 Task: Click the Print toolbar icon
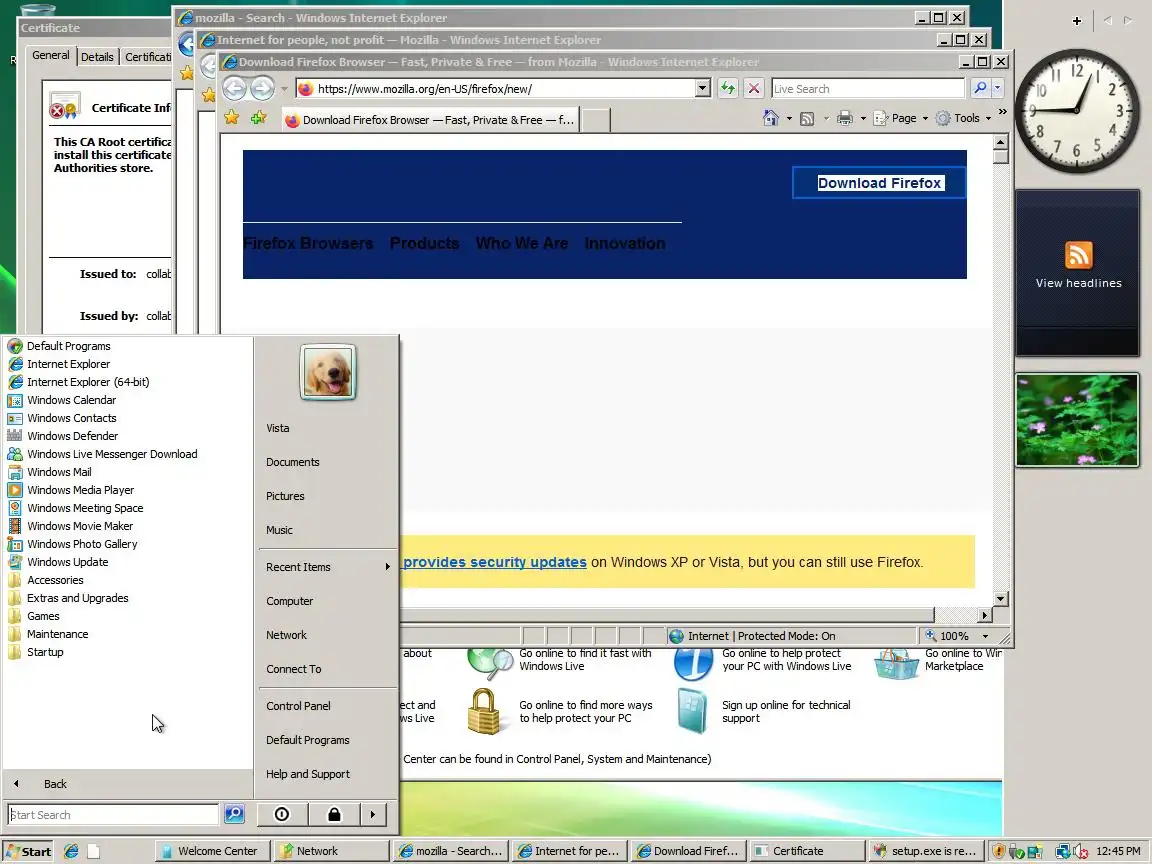[845, 118]
